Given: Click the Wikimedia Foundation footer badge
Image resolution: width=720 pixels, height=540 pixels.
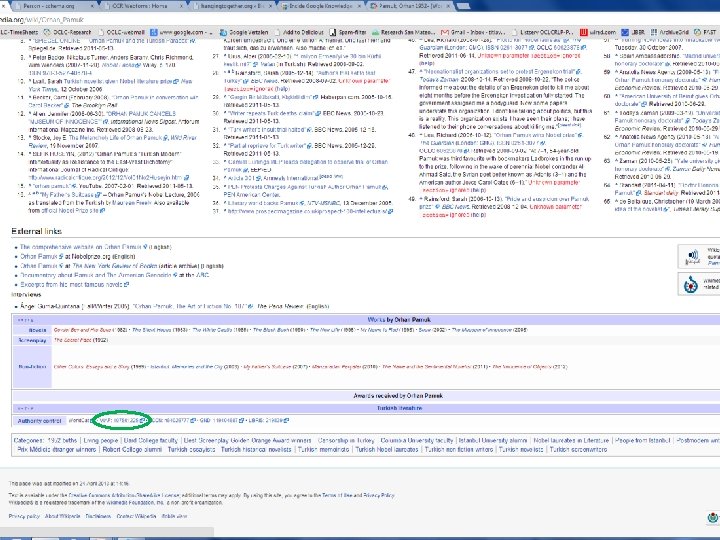Looking at the screenshot, I should 713,518.
